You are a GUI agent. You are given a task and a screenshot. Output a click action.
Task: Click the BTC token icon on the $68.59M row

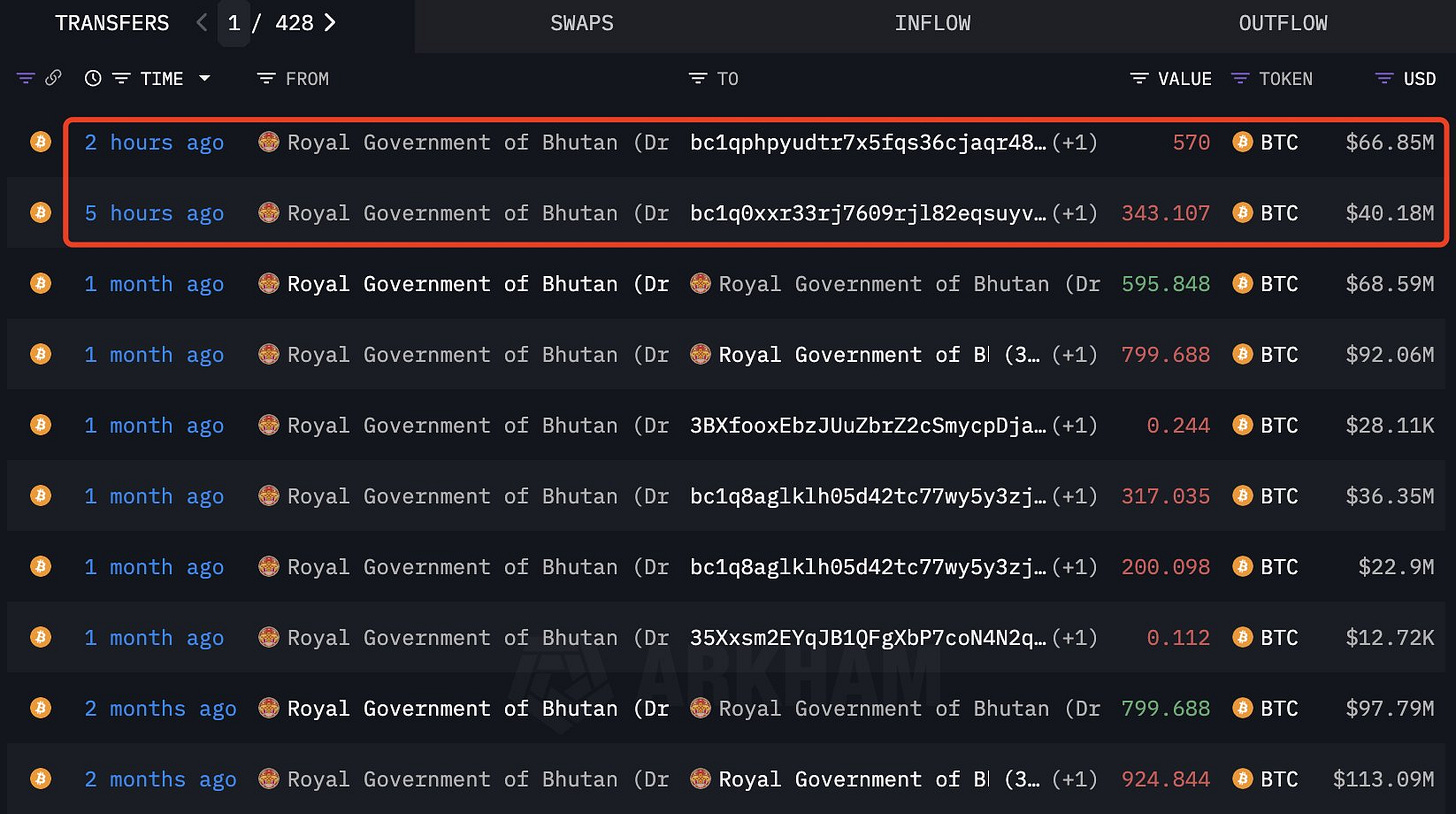1242,283
